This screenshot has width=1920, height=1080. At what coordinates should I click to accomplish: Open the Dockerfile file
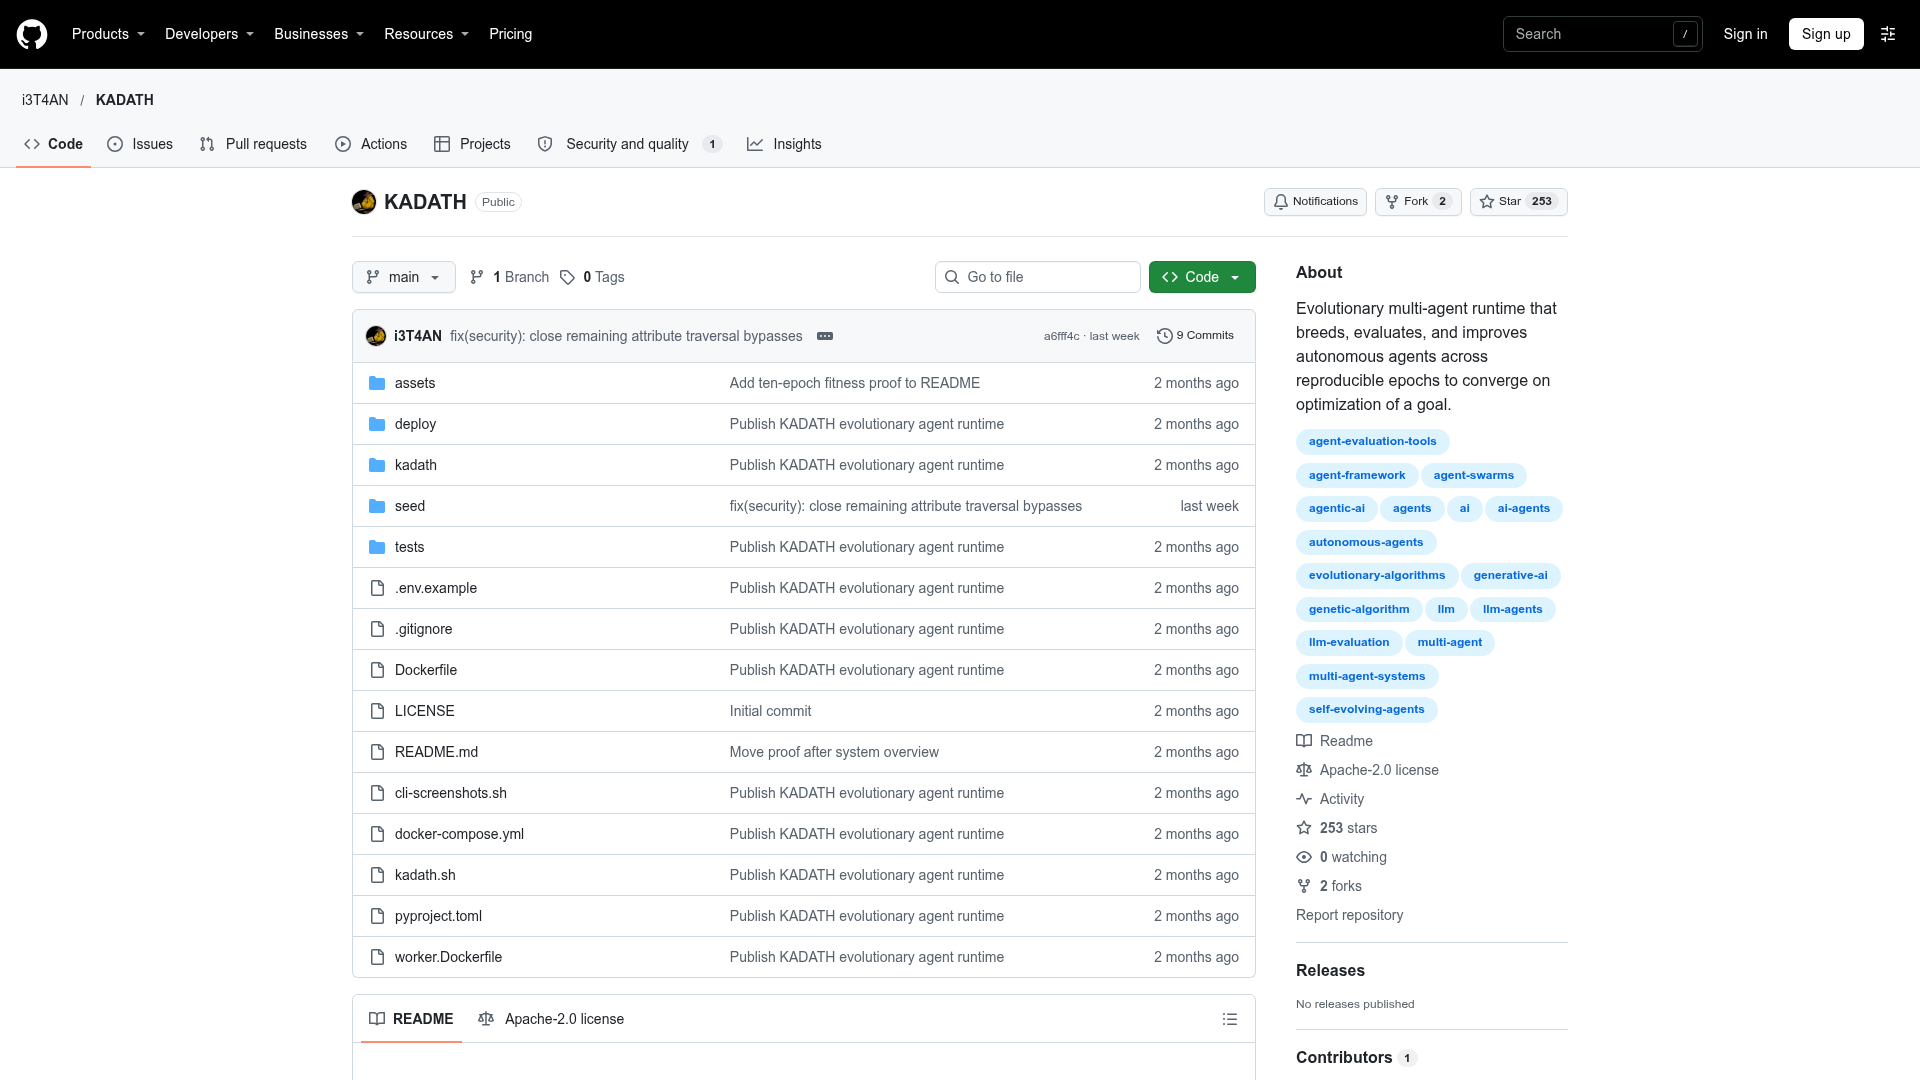coord(426,670)
